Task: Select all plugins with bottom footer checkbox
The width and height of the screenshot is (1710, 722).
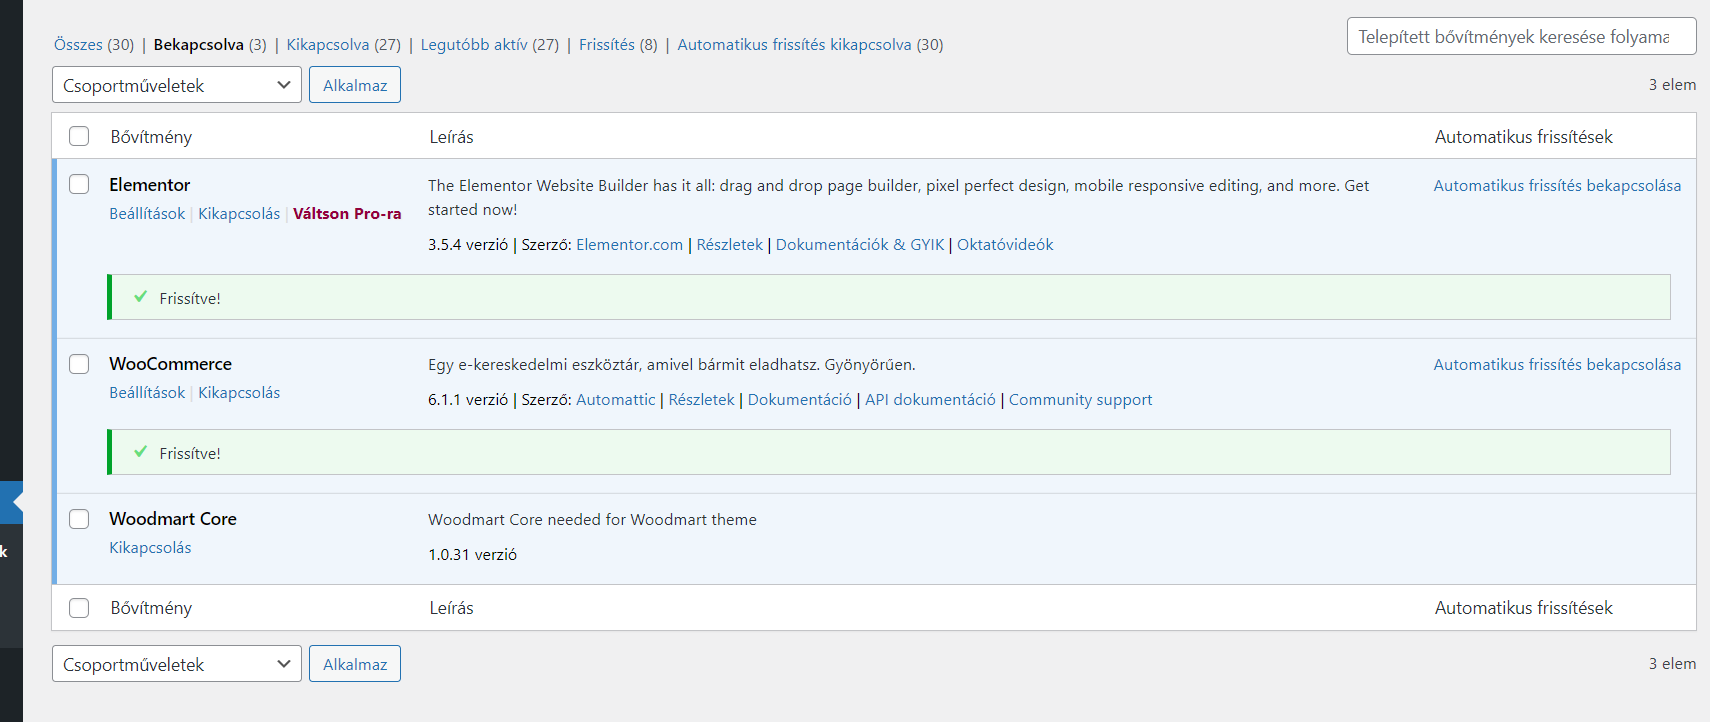Action: [x=79, y=608]
